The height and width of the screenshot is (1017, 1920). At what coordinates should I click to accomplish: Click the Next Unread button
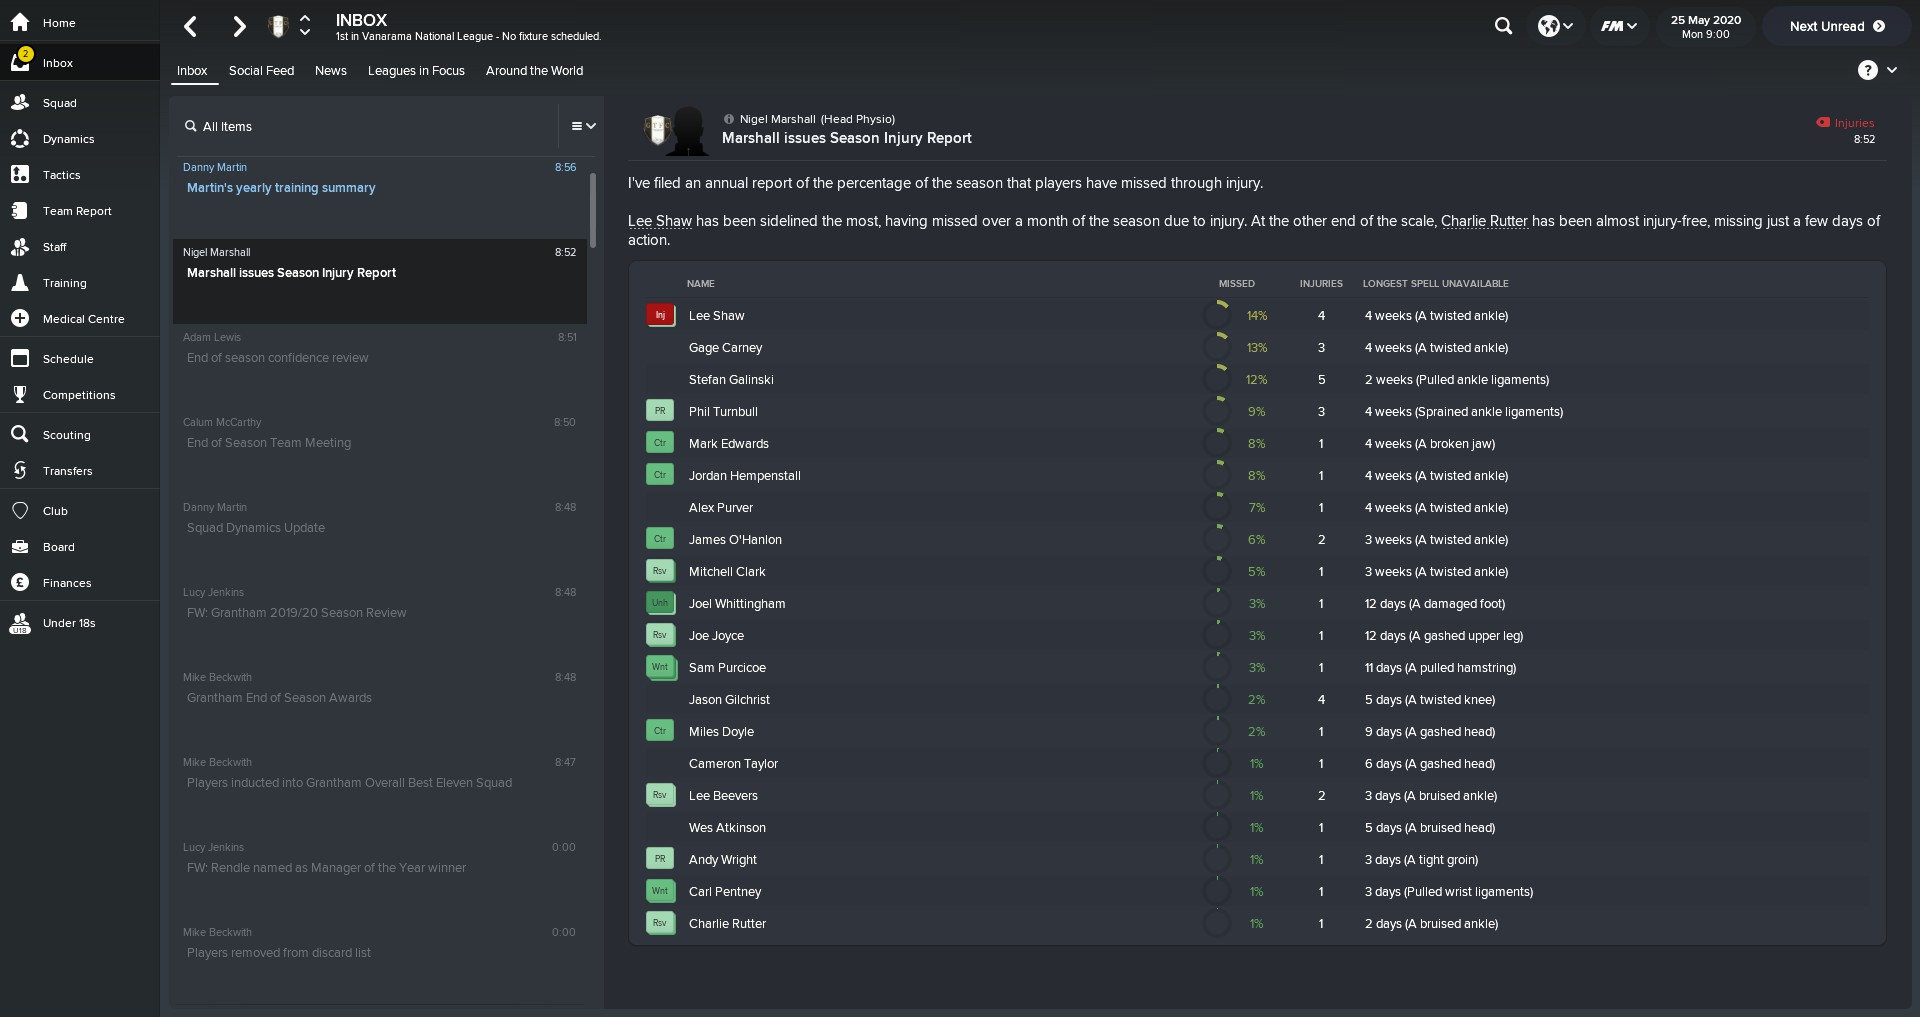1836,26
